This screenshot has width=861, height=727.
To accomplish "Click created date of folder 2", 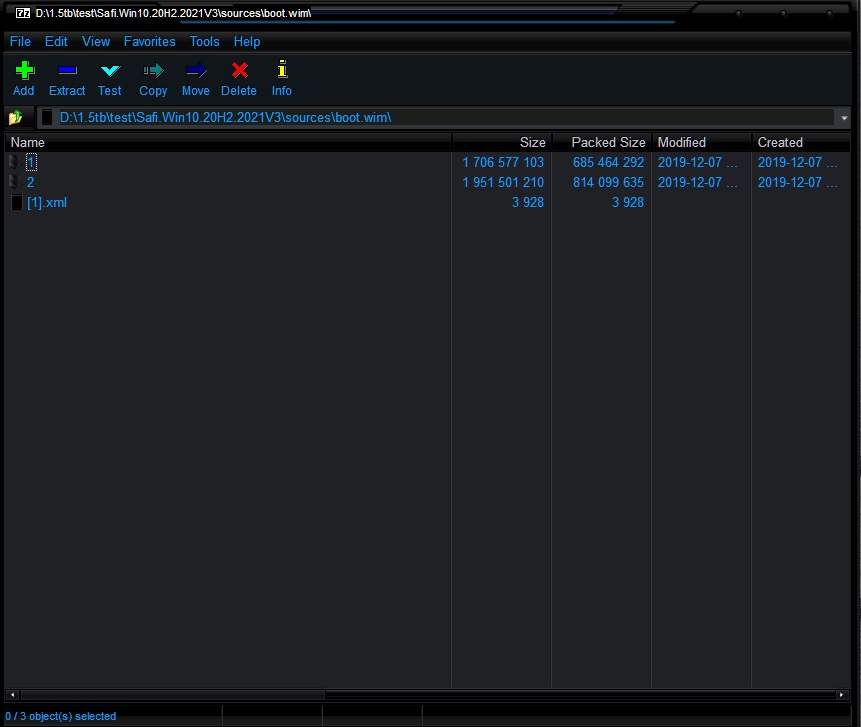I will coord(797,182).
